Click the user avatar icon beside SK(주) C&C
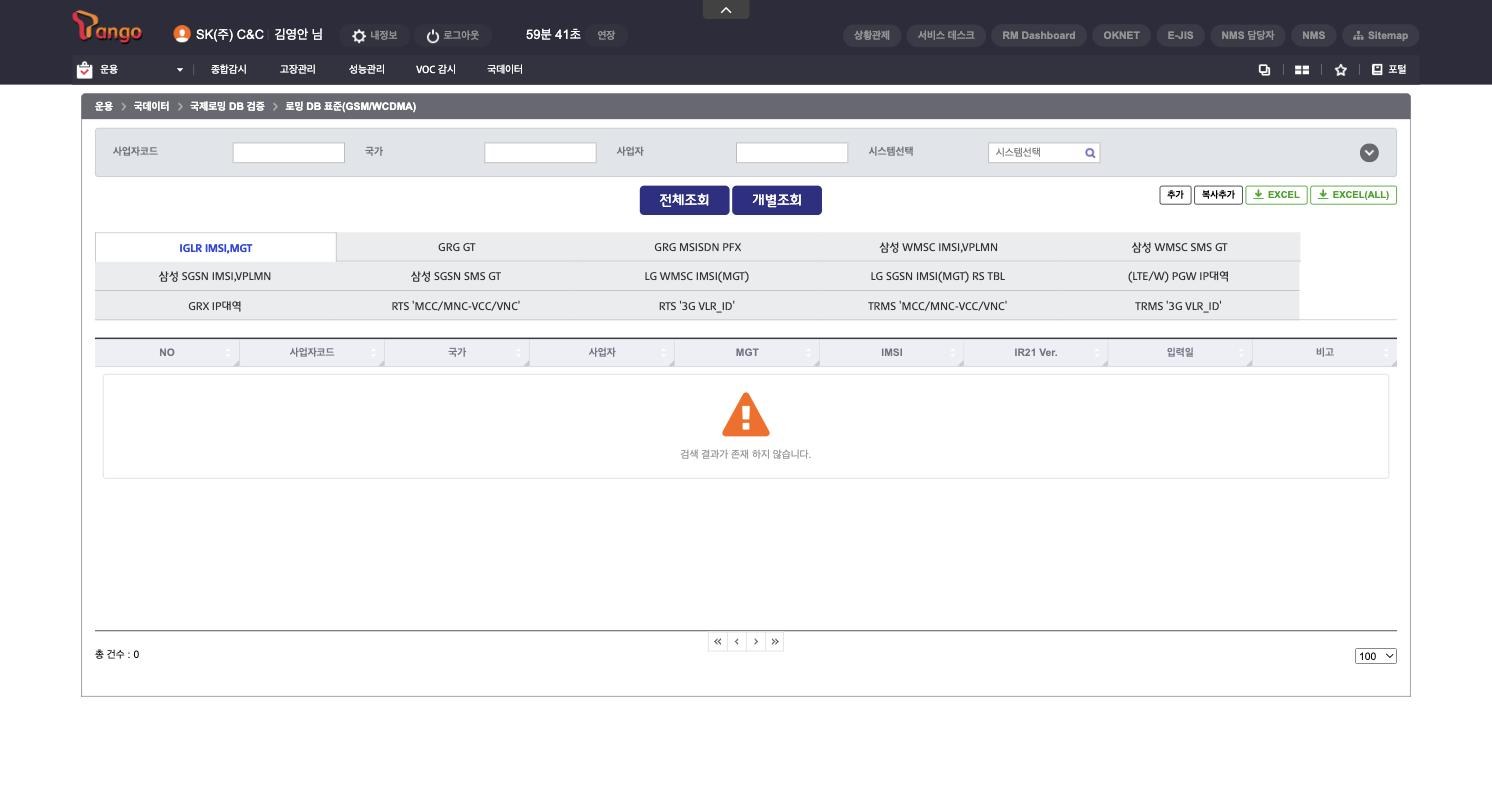1492x812 pixels. pyautogui.click(x=181, y=34)
